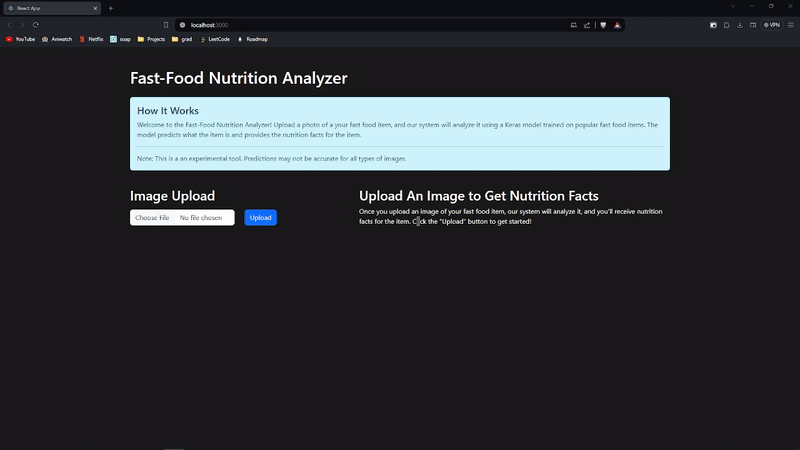Open the VPN button
This screenshot has height=450, width=800.
[x=772, y=25]
